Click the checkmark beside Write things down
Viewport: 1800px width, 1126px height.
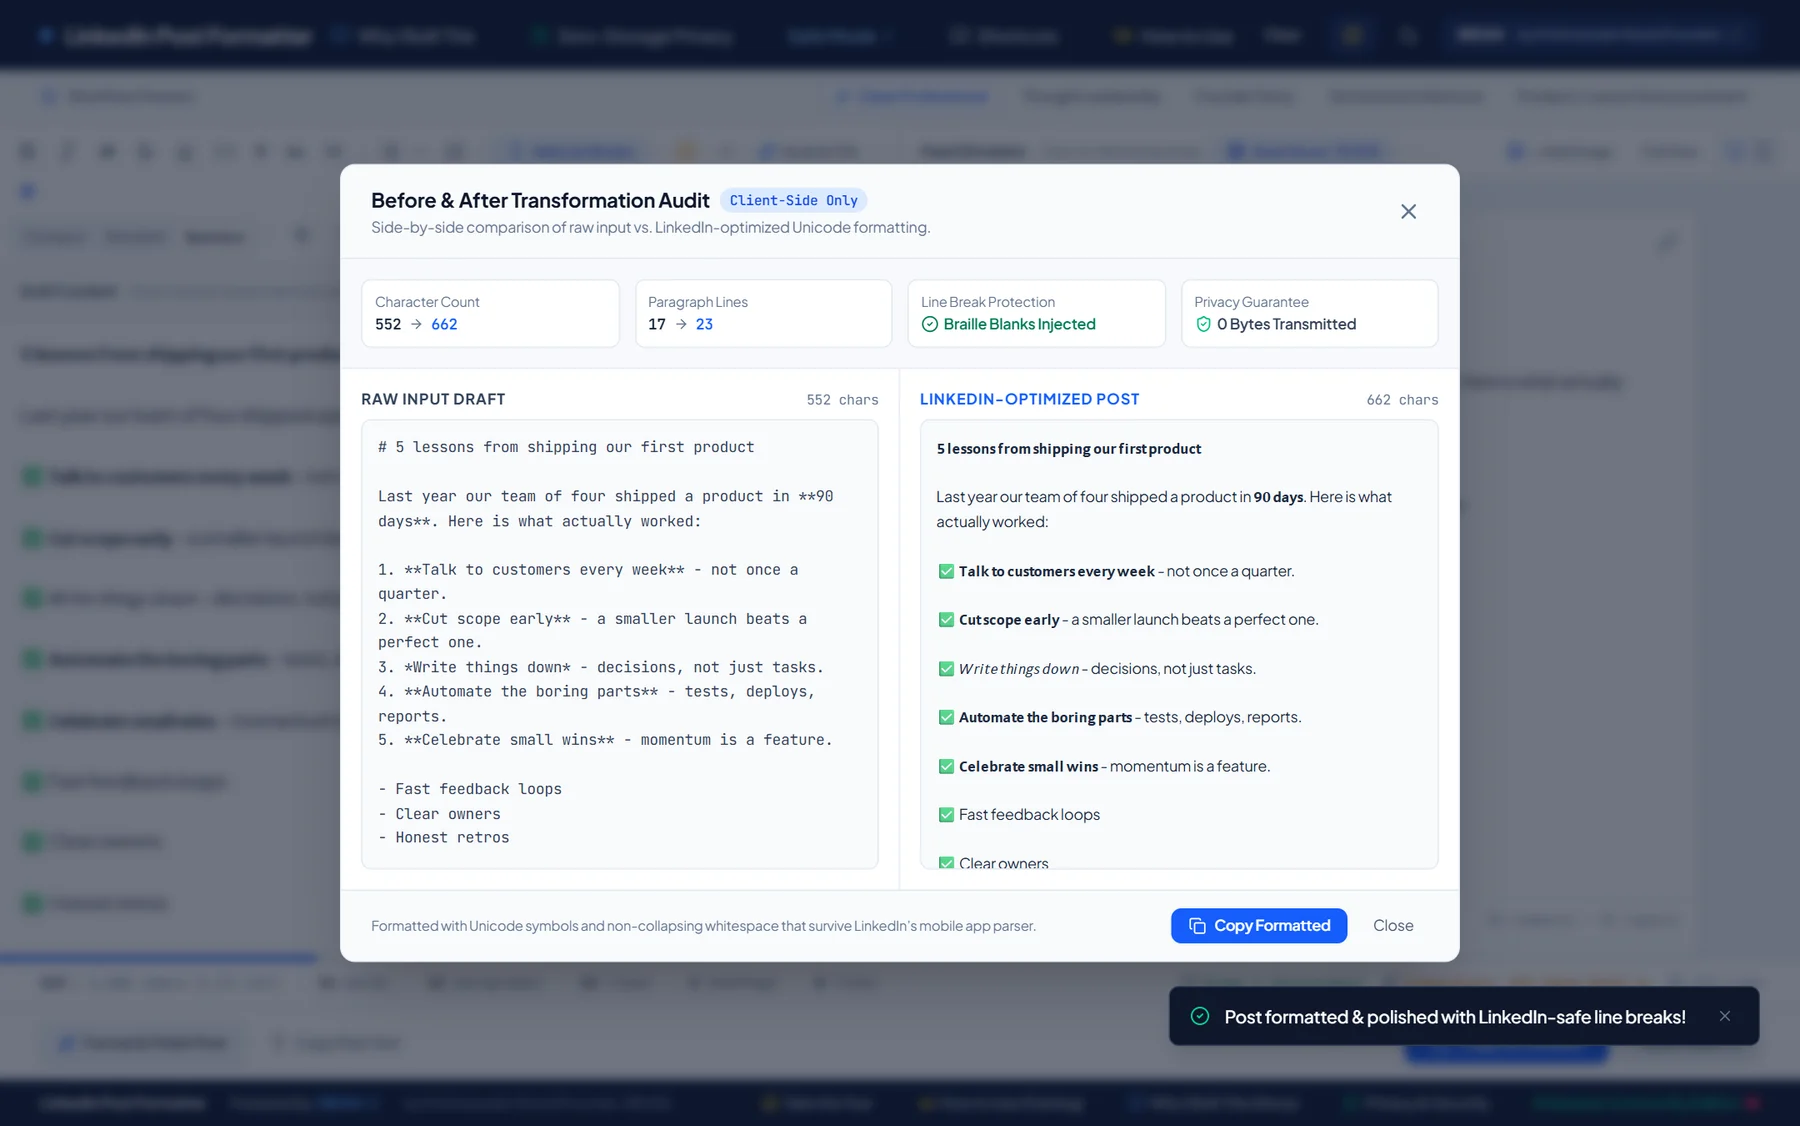click(x=946, y=669)
